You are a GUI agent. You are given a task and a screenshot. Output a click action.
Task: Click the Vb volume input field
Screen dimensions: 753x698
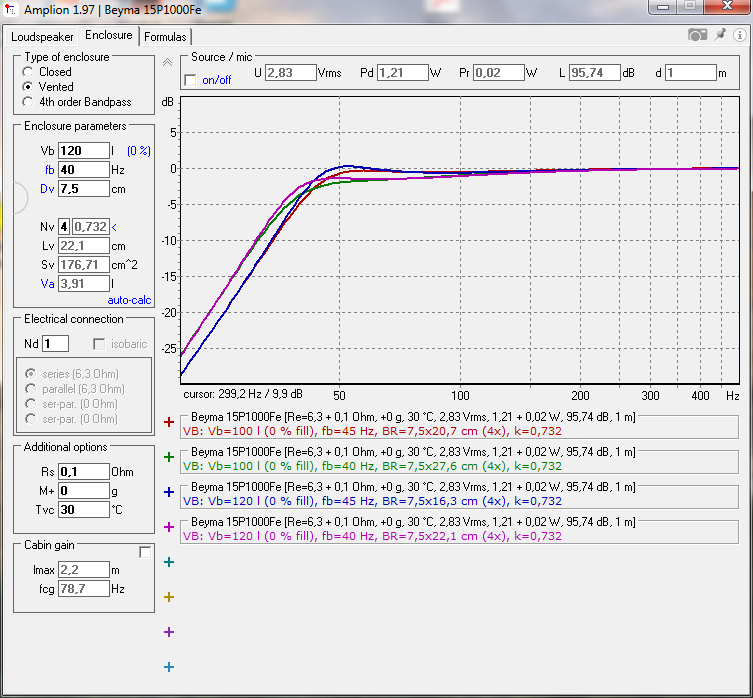click(x=84, y=151)
